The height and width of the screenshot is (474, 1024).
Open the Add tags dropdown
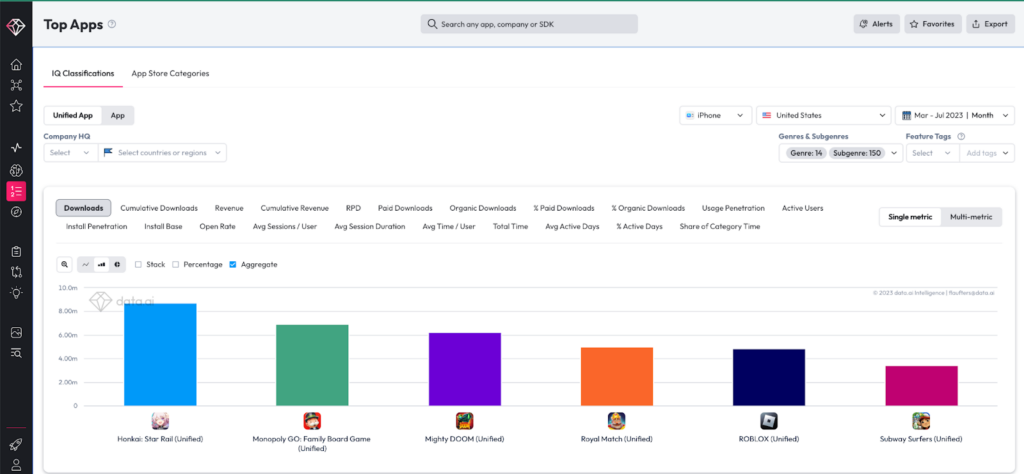tap(987, 153)
